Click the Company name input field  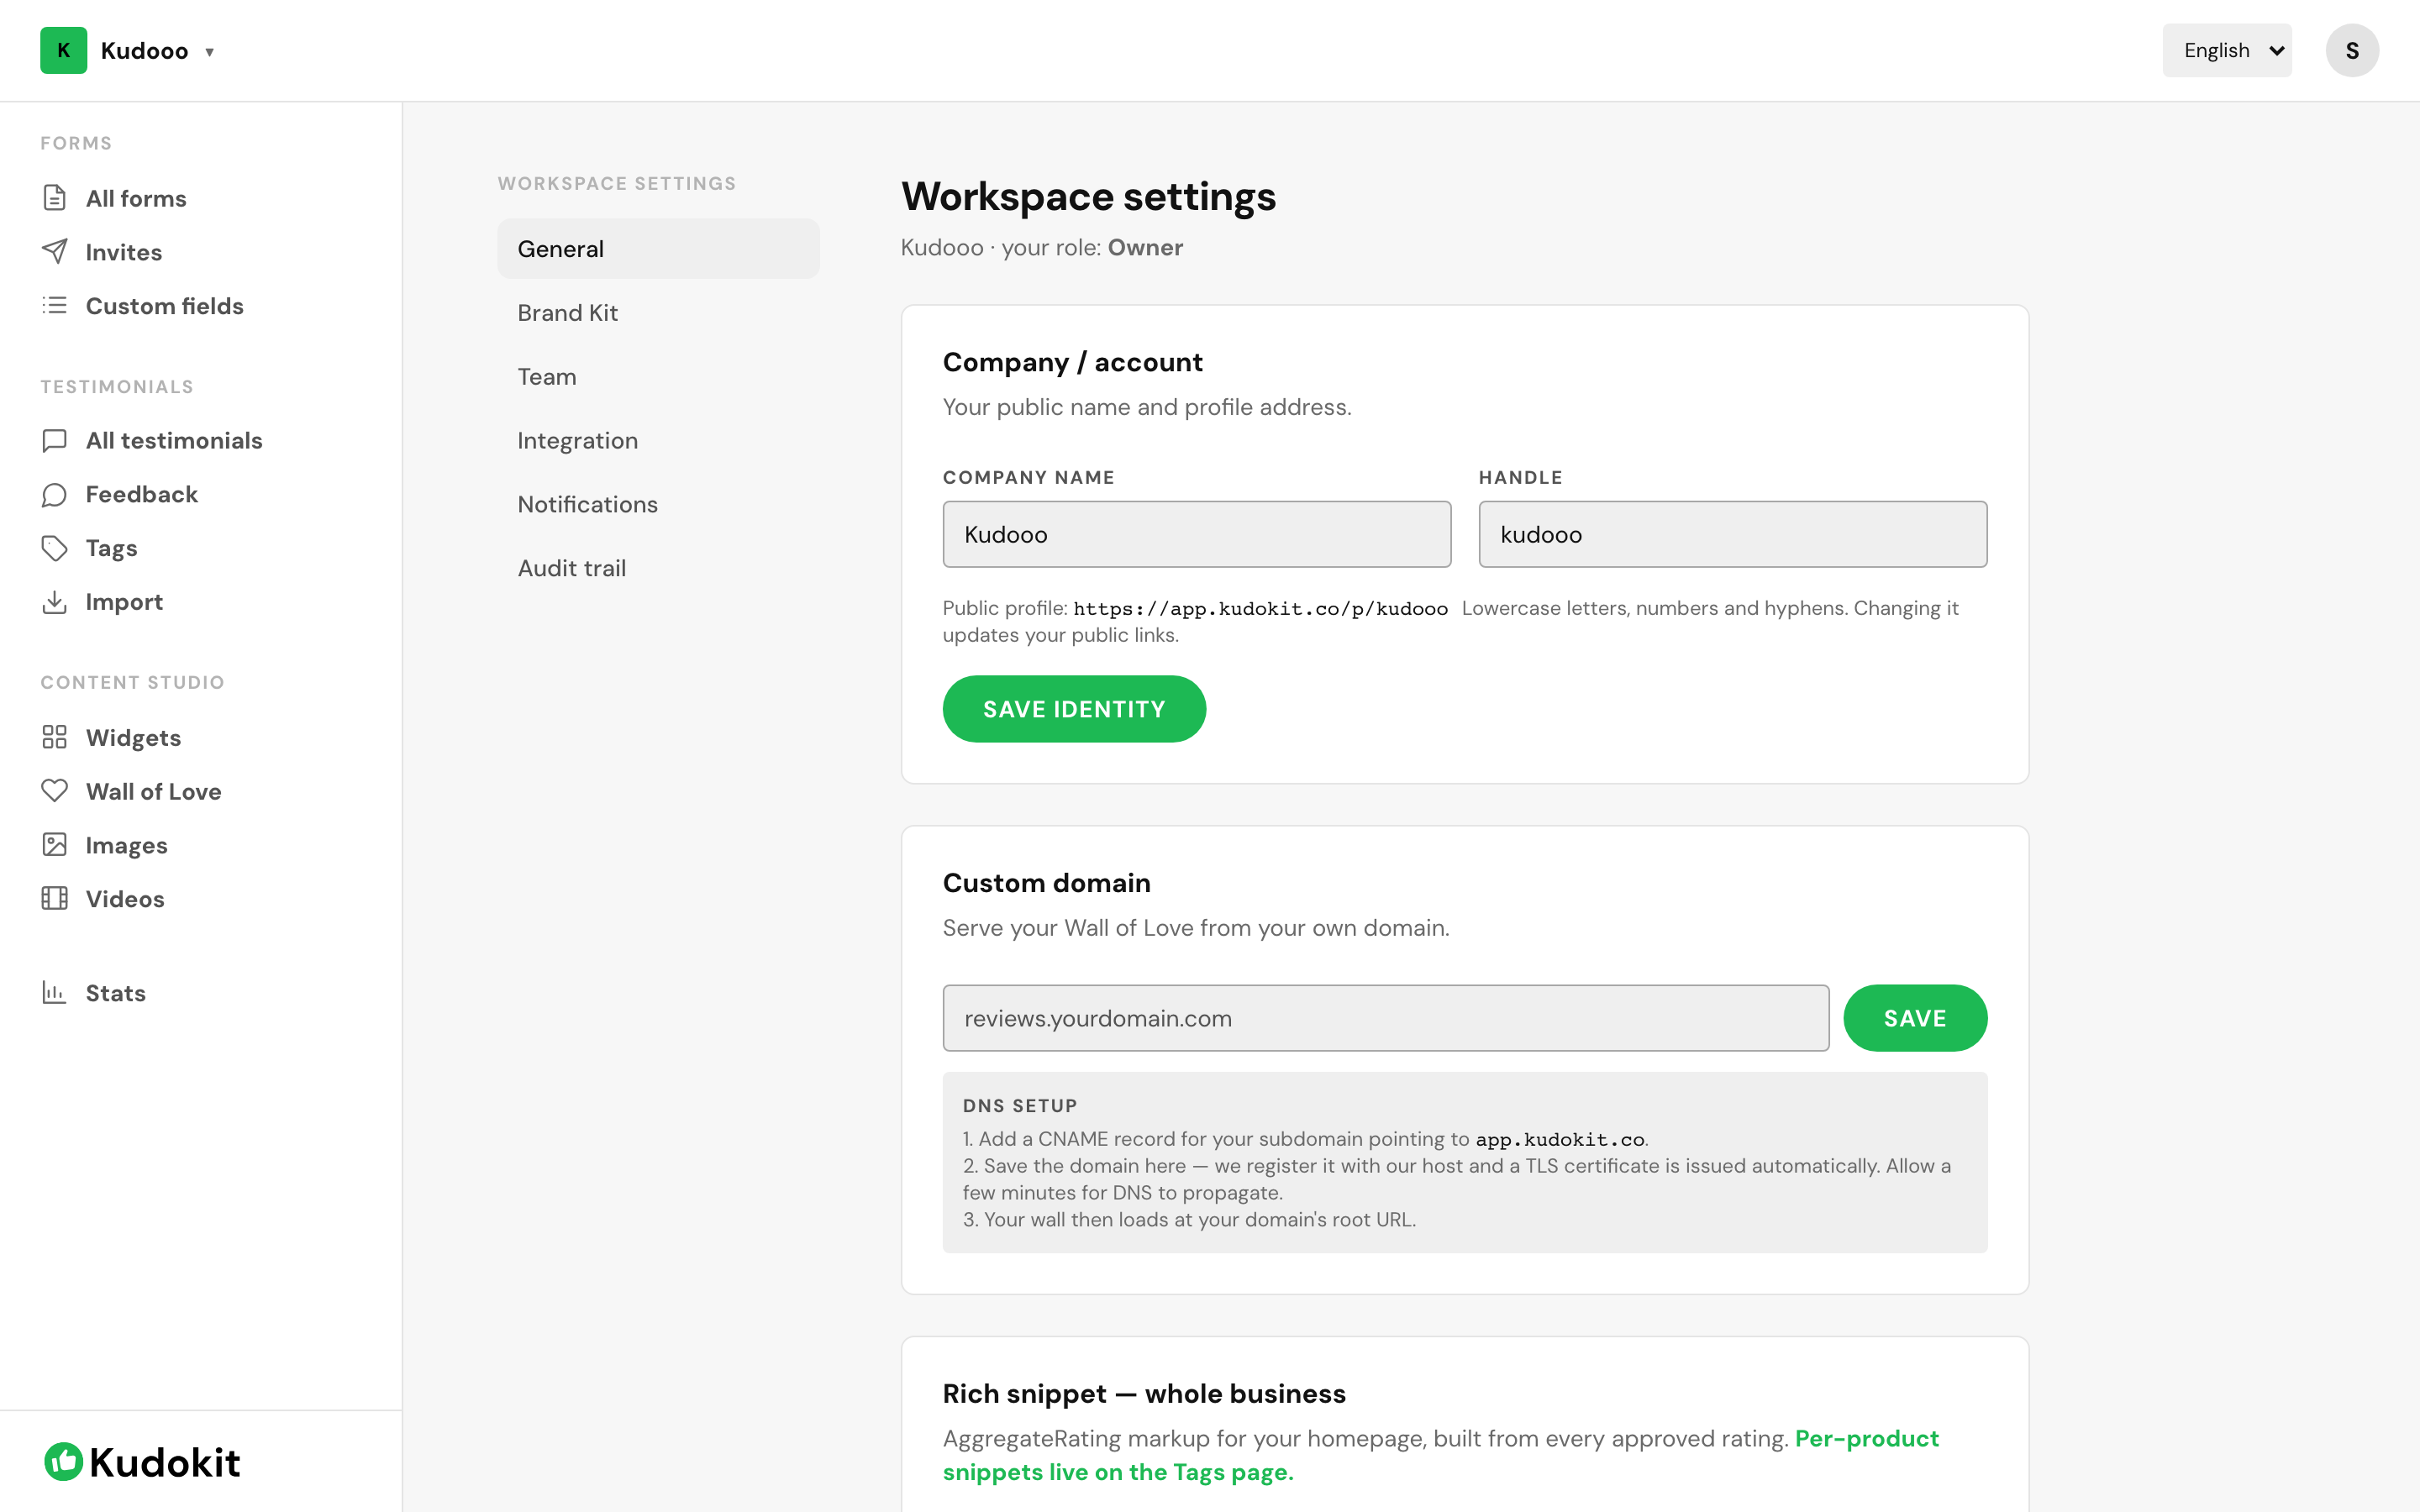pyautogui.click(x=1196, y=534)
